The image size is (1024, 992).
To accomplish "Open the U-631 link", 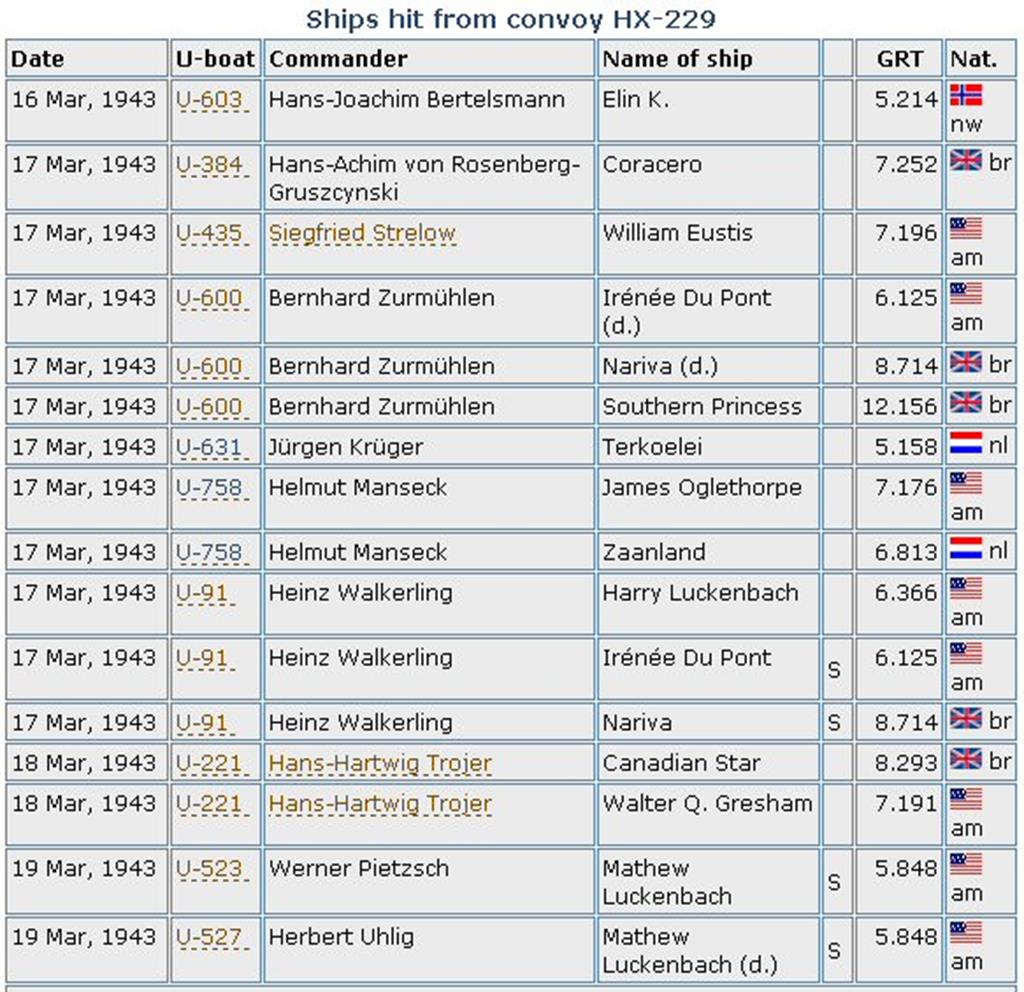I will point(208,447).
